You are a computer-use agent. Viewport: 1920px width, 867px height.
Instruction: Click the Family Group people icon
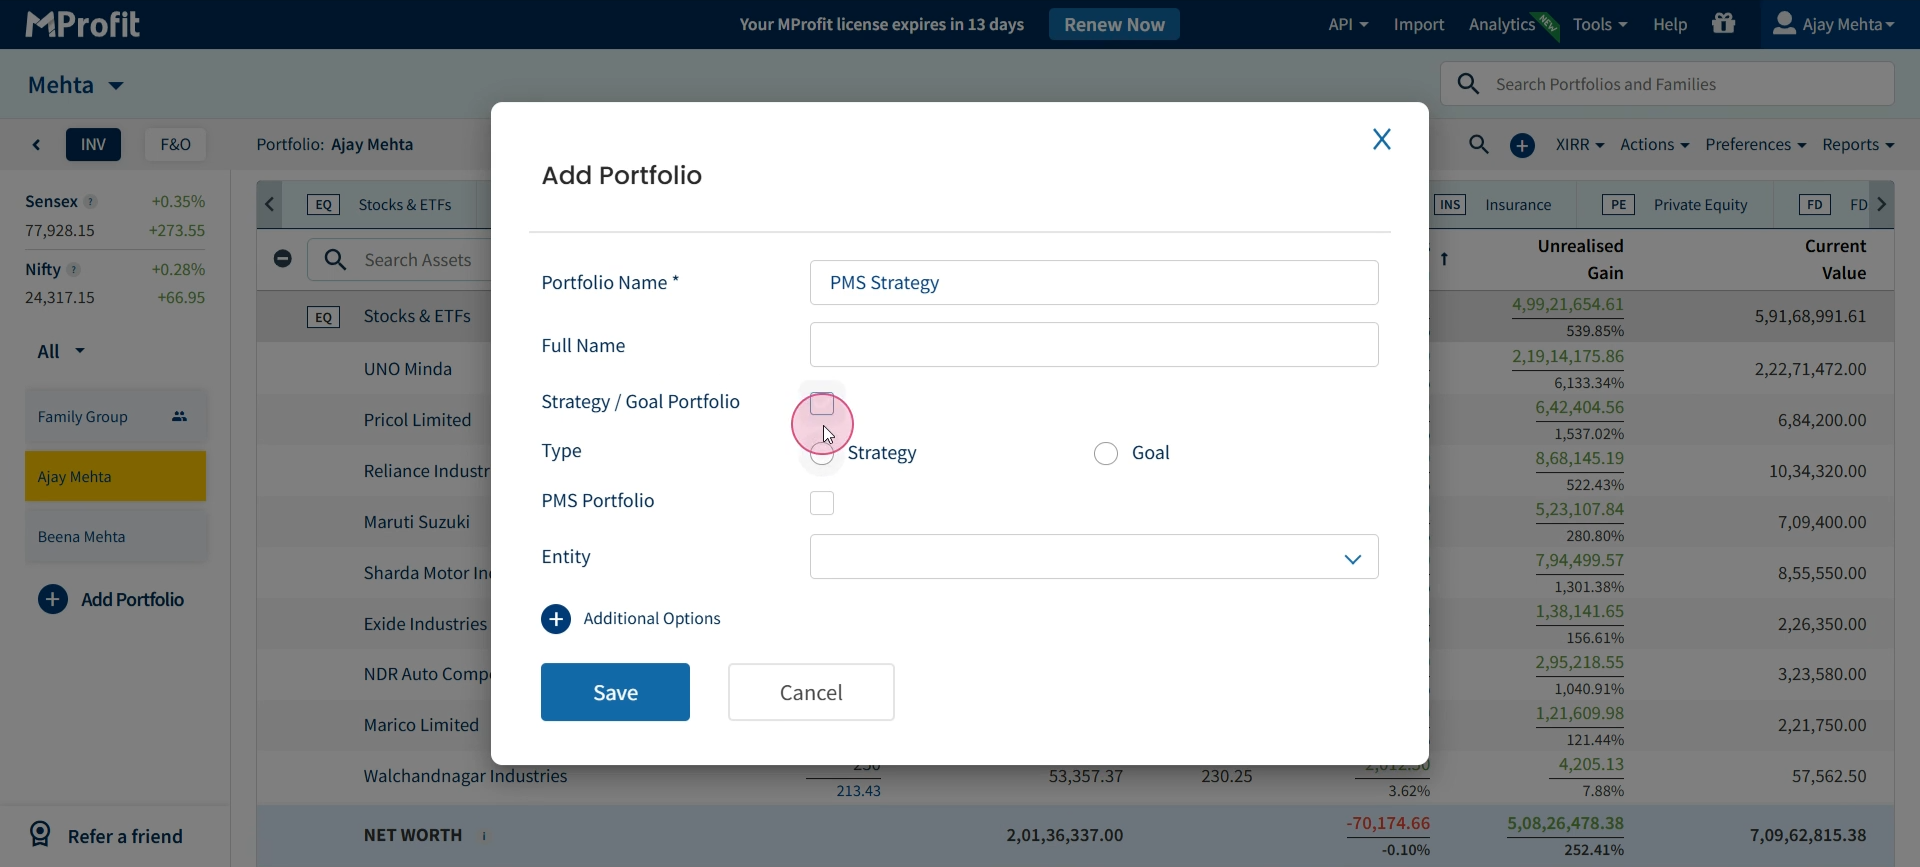tap(180, 417)
